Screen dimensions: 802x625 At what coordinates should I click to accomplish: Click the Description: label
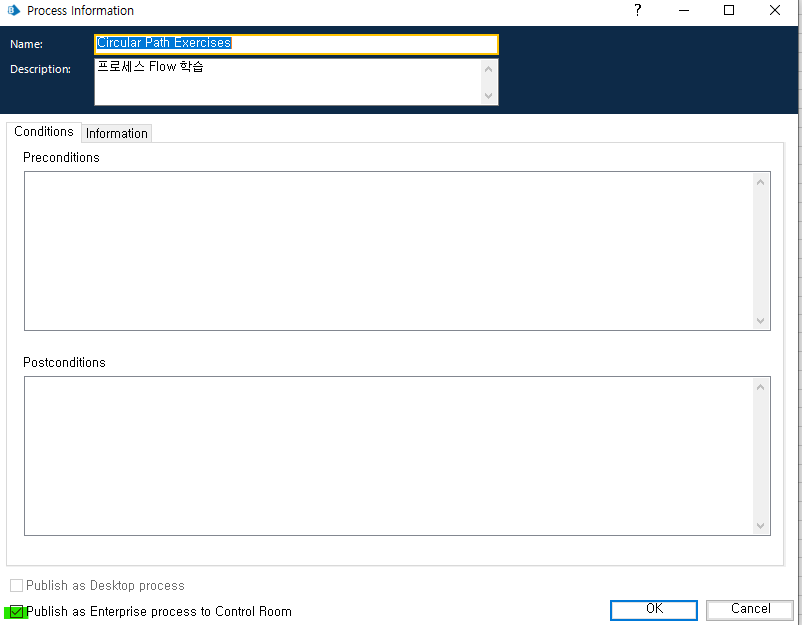pyautogui.click(x=40, y=69)
